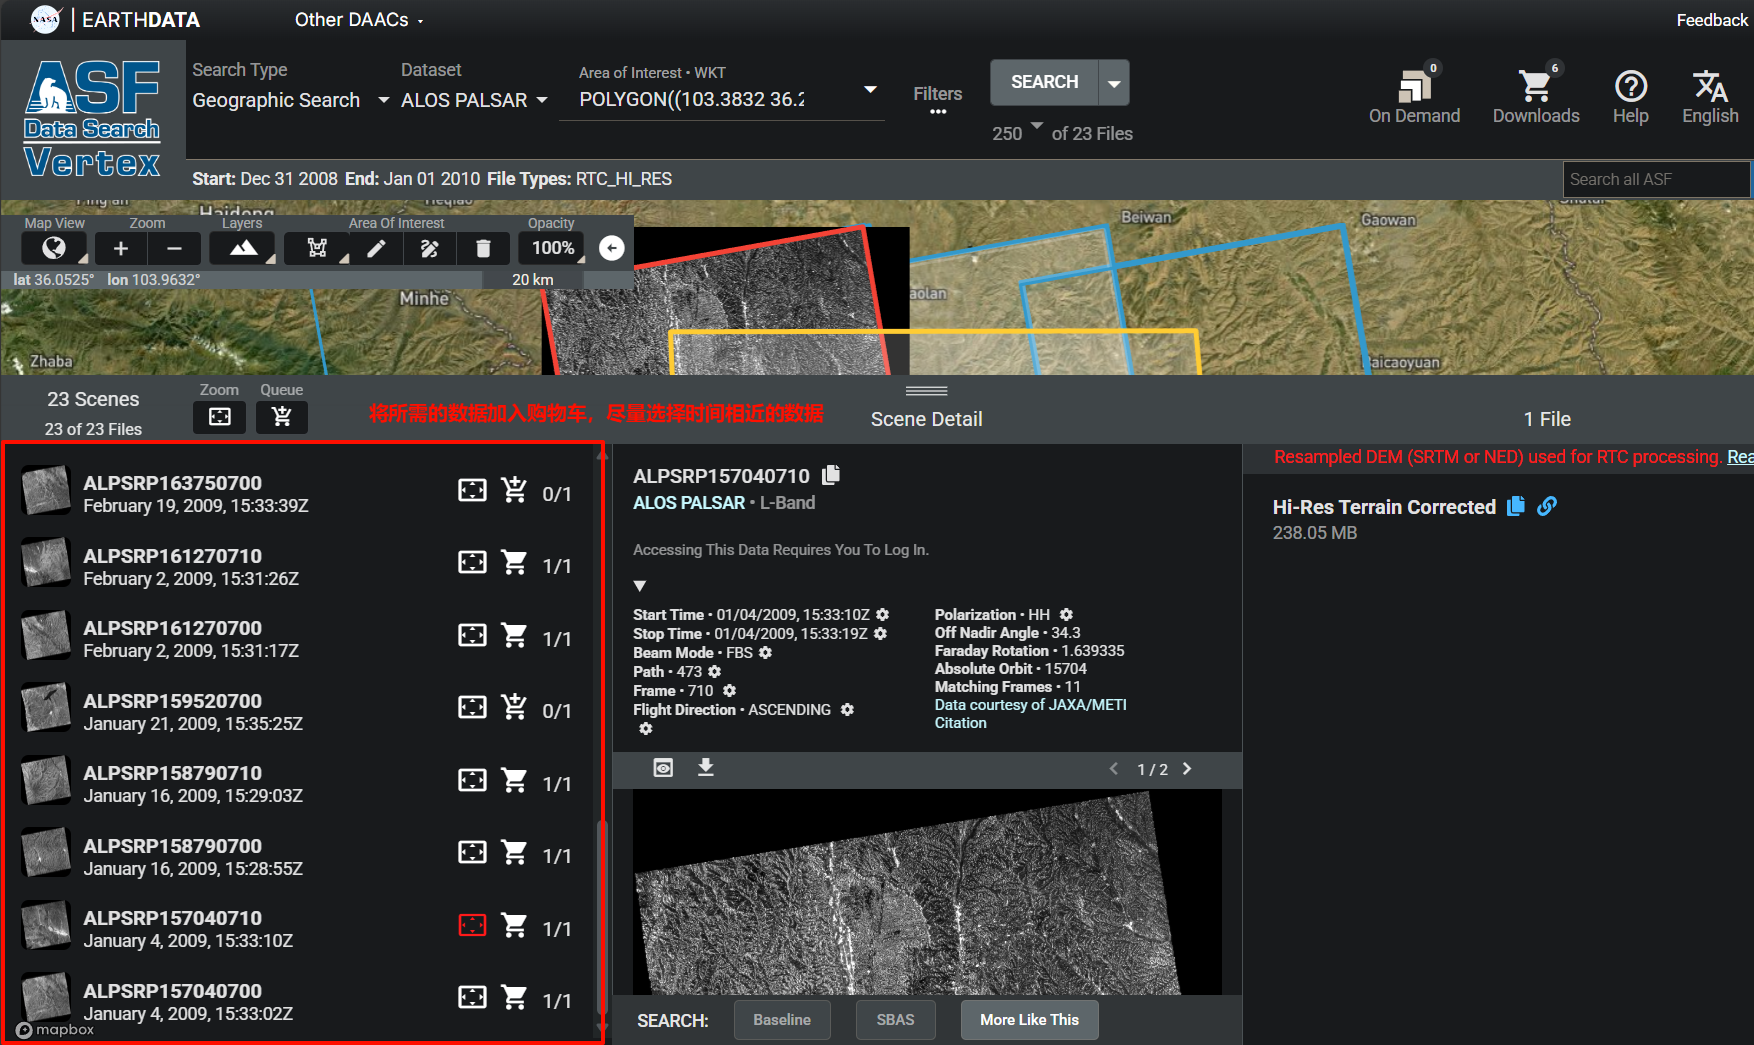This screenshot has height=1045, width=1754.
Task: Click the More Like This button
Action: coord(1029,1020)
